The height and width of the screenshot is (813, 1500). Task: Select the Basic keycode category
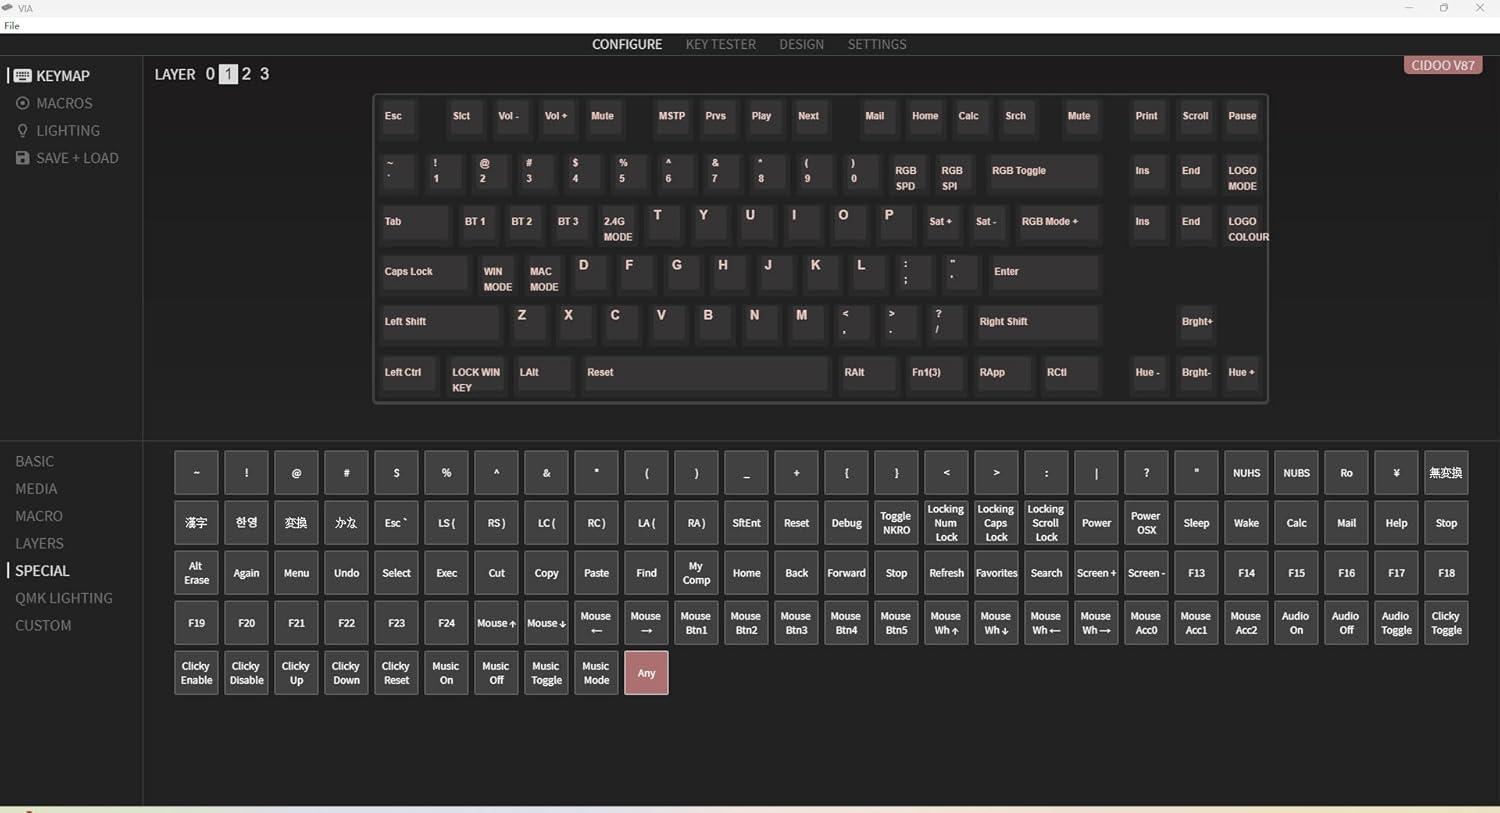pyautogui.click(x=35, y=461)
